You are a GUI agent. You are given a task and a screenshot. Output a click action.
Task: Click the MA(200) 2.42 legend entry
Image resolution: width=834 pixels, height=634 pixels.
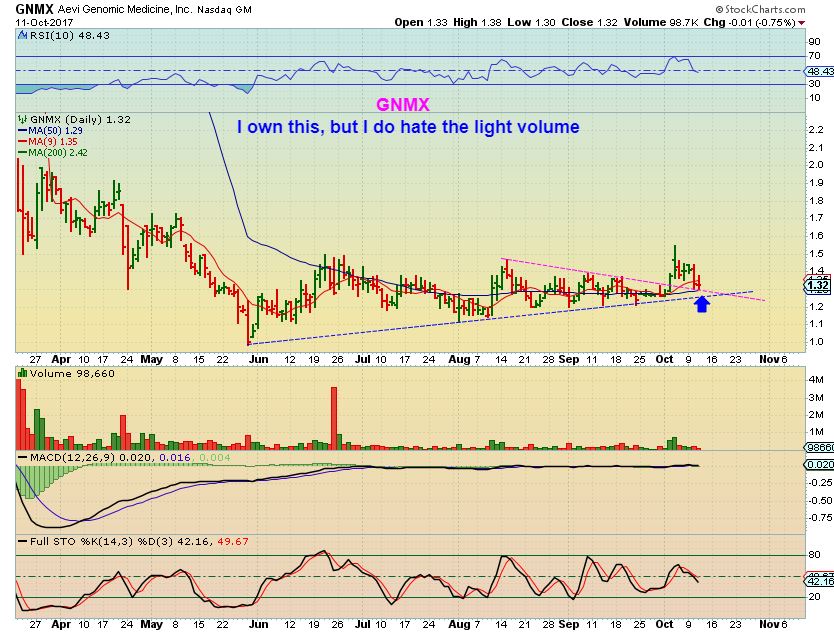[x=58, y=153]
